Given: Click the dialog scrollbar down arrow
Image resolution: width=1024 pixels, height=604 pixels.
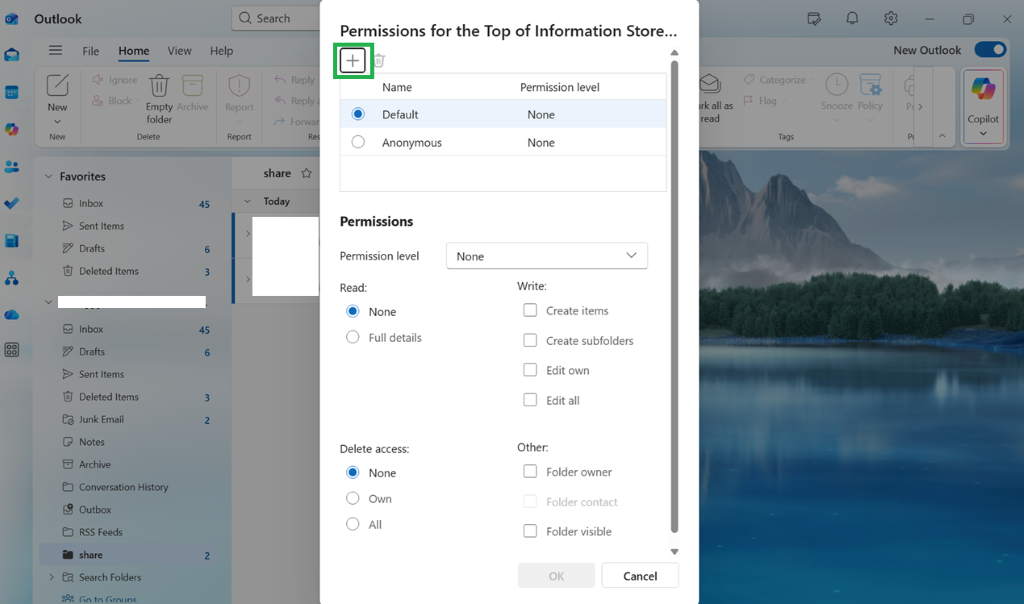Looking at the screenshot, I should click(x=675, y=552).
